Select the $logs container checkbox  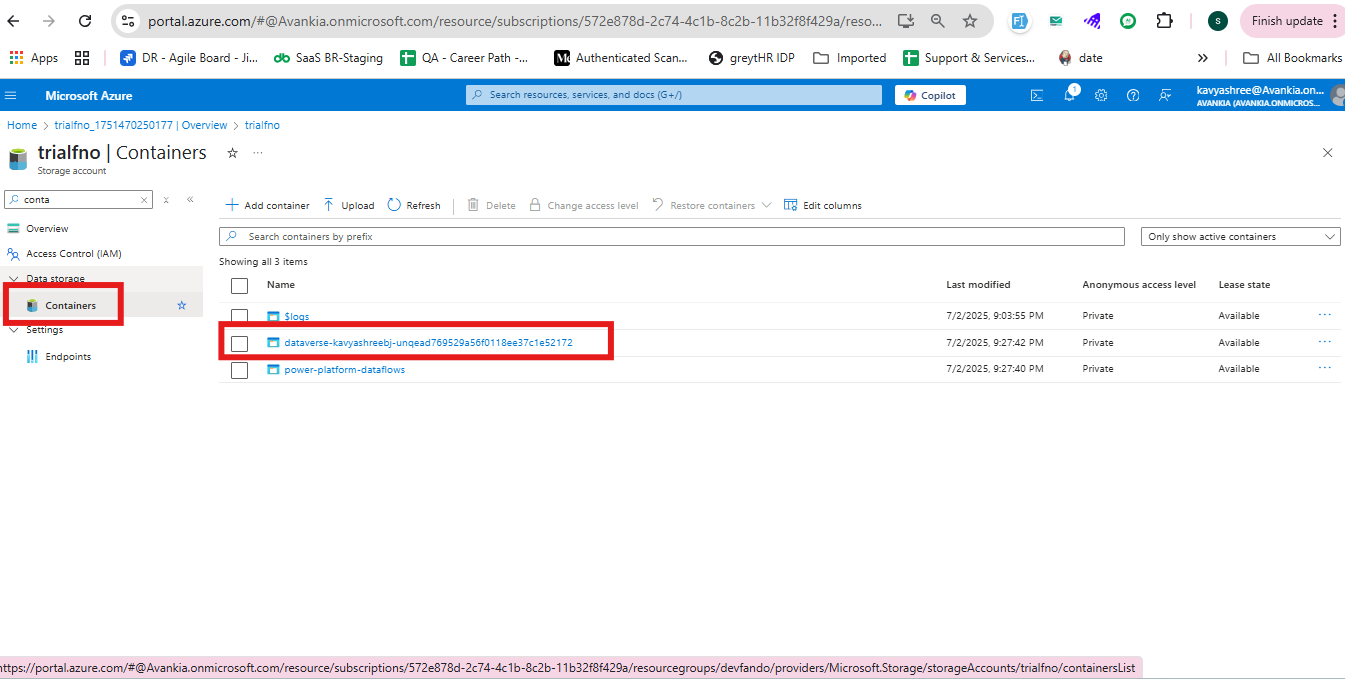point(239,316)
